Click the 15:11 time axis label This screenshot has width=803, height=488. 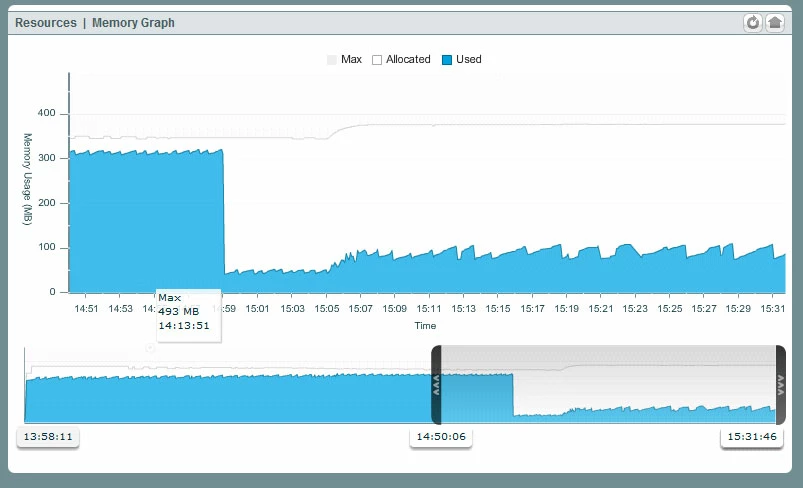coord(429,309)
